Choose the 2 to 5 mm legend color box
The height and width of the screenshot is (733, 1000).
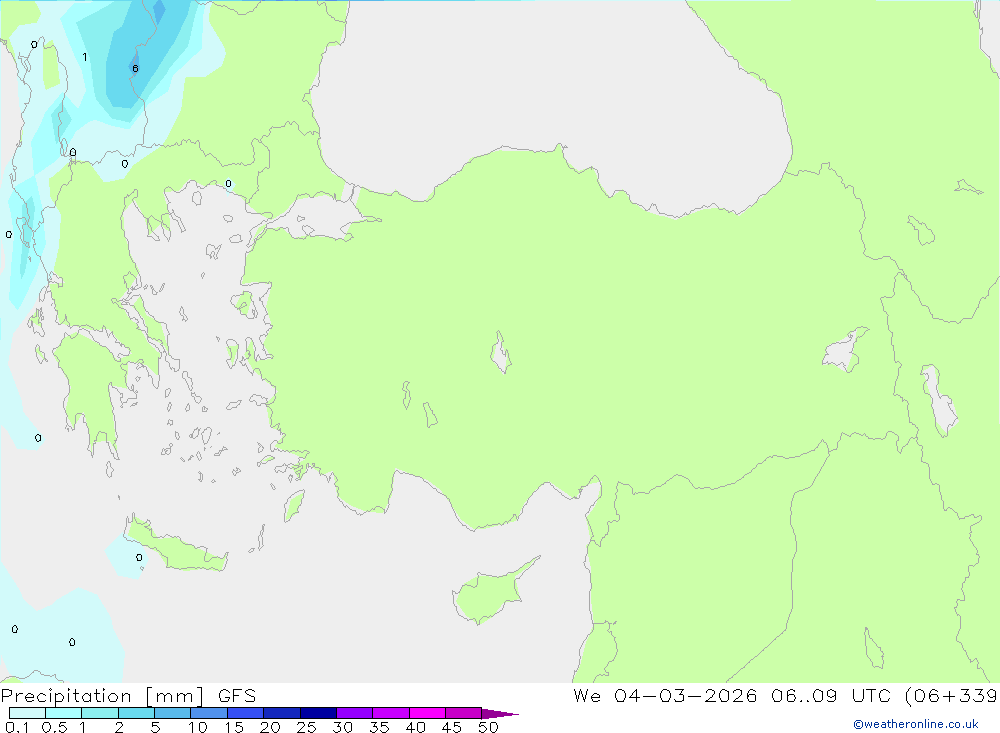pyautogui.click(x=136, y=713)
